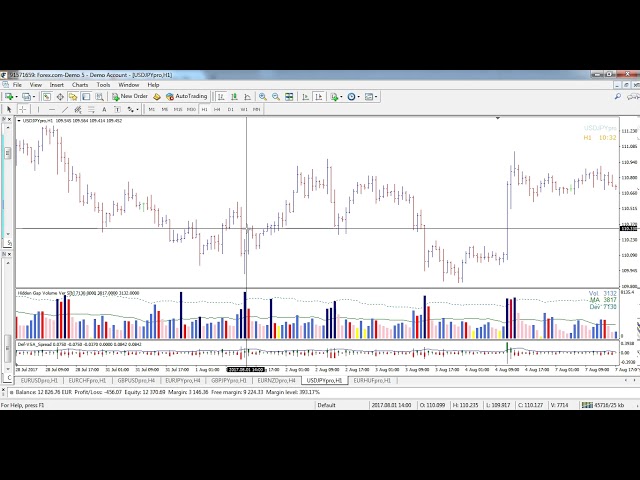Toggle the AutoTrading button

(186, 97)
